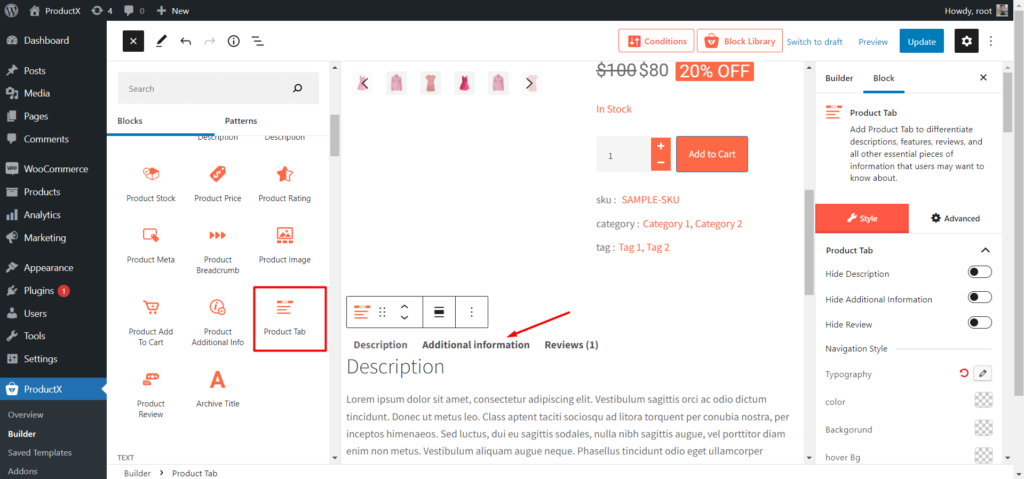Insert the Product Image block
Image resolution: width=1024 pixels, height=479 pixels.
(285, 245)
